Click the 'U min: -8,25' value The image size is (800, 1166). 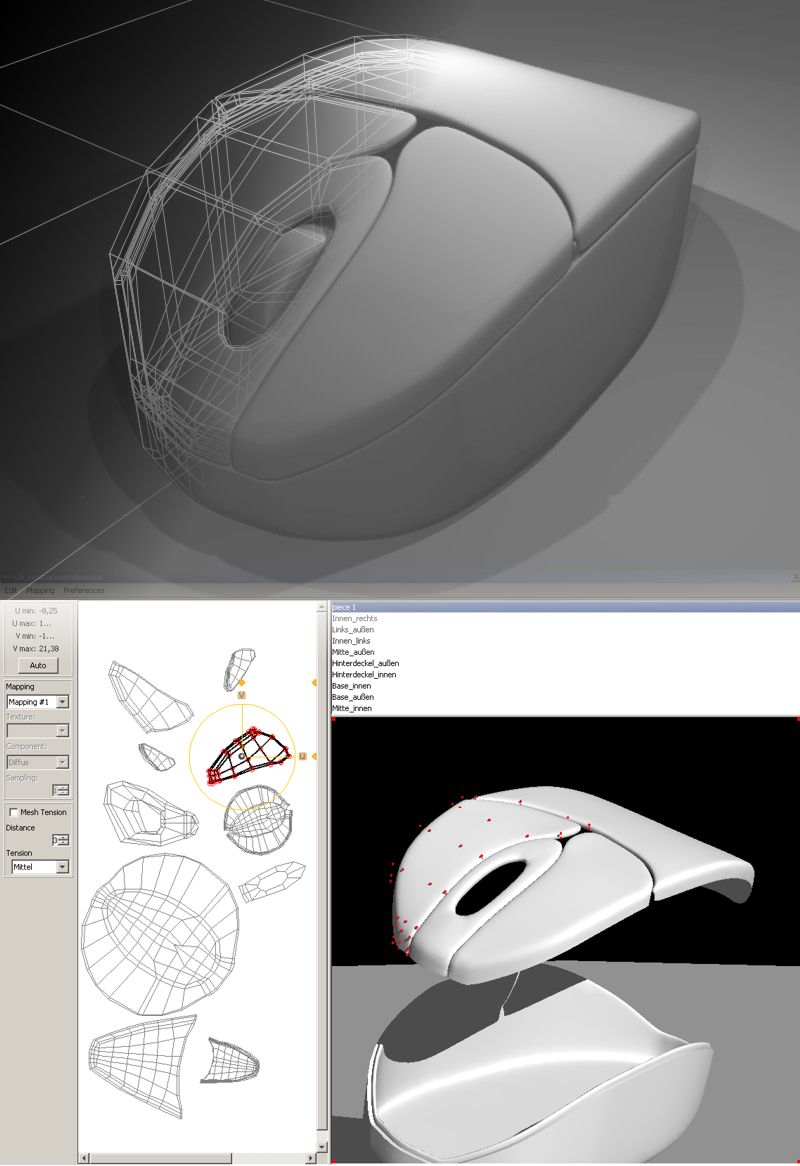coord(36,611)
